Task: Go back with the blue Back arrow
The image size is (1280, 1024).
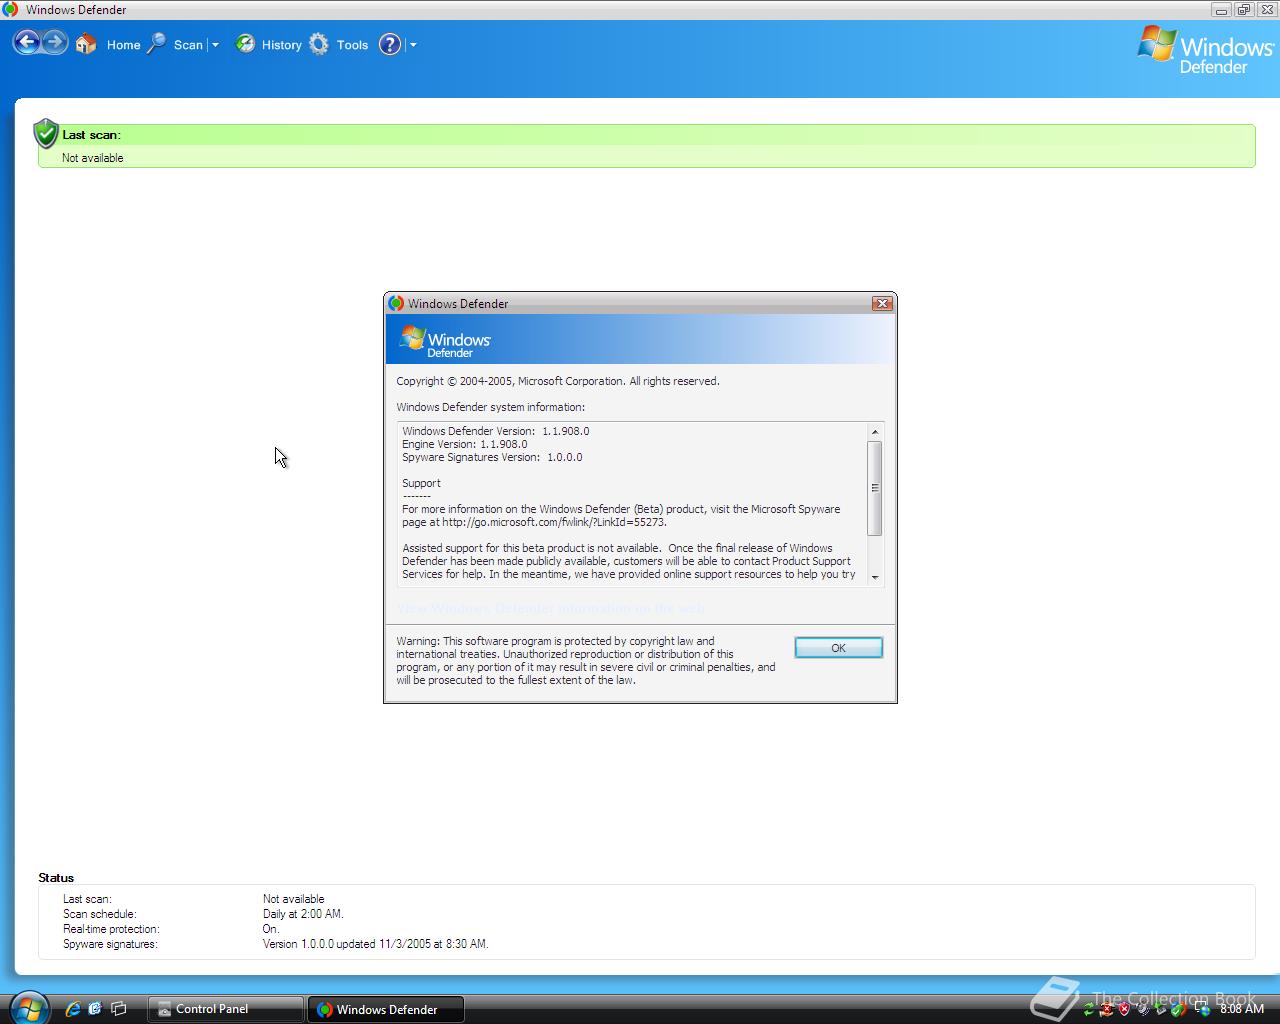Action: [x=27, y=43]
